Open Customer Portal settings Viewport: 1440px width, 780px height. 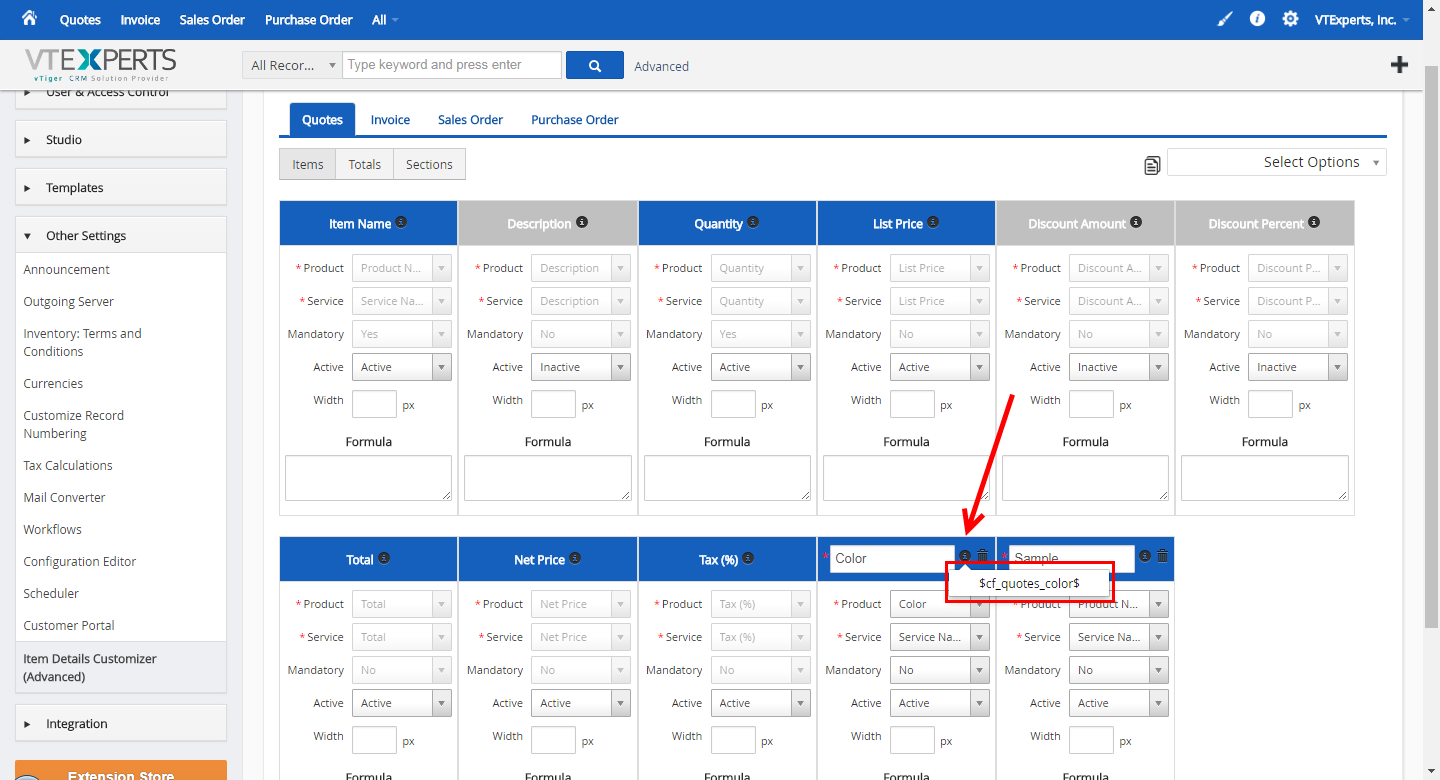[69, 625]
